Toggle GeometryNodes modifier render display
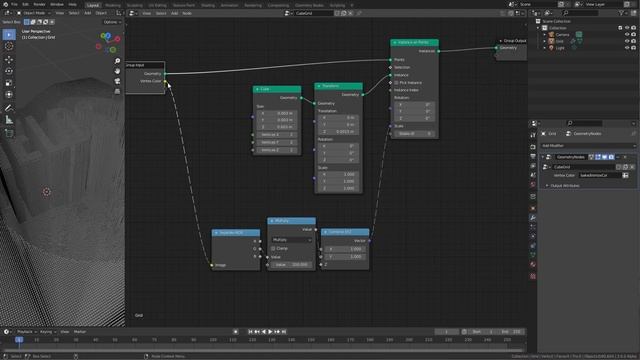This screenshot has height=360, width=640. (x=611, y=157)
